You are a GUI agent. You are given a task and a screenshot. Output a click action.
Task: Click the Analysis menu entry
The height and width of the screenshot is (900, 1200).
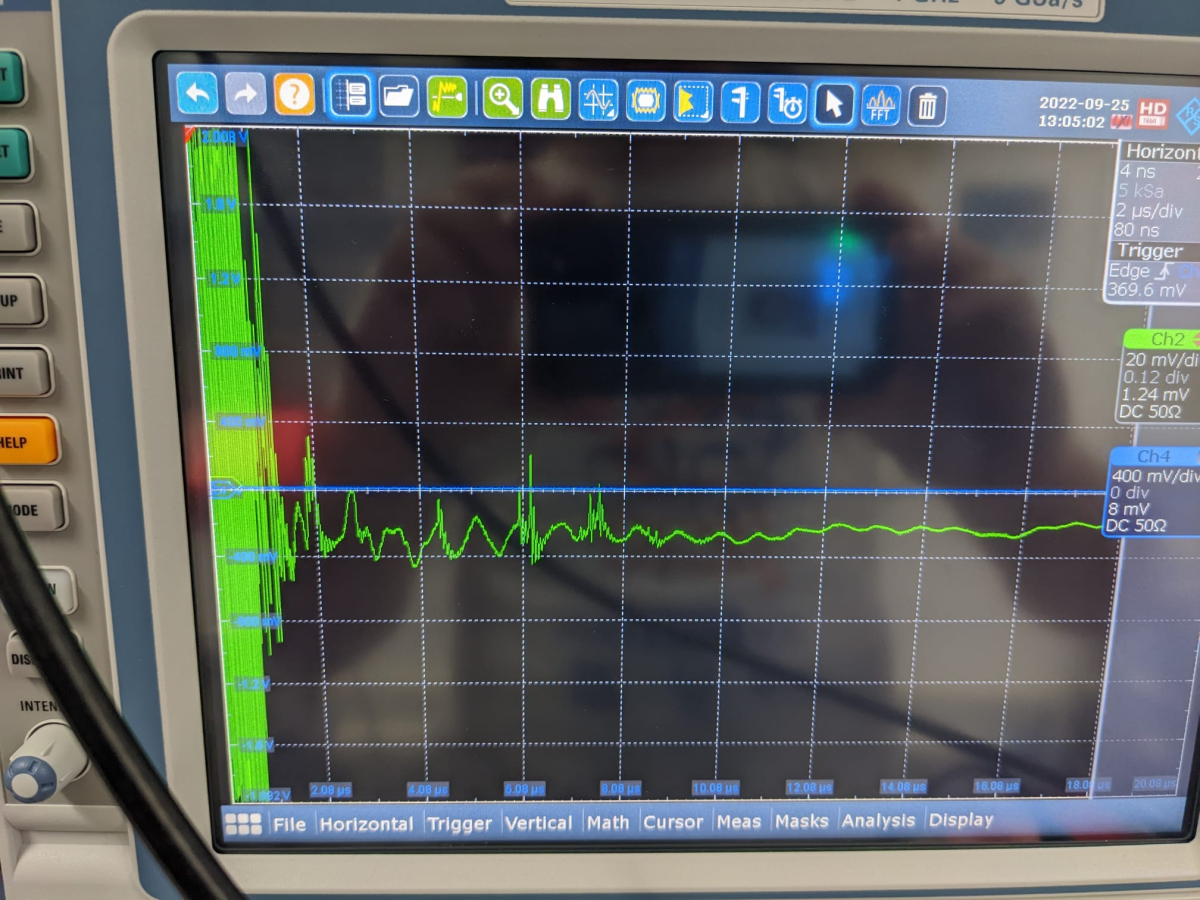point(878,820)
